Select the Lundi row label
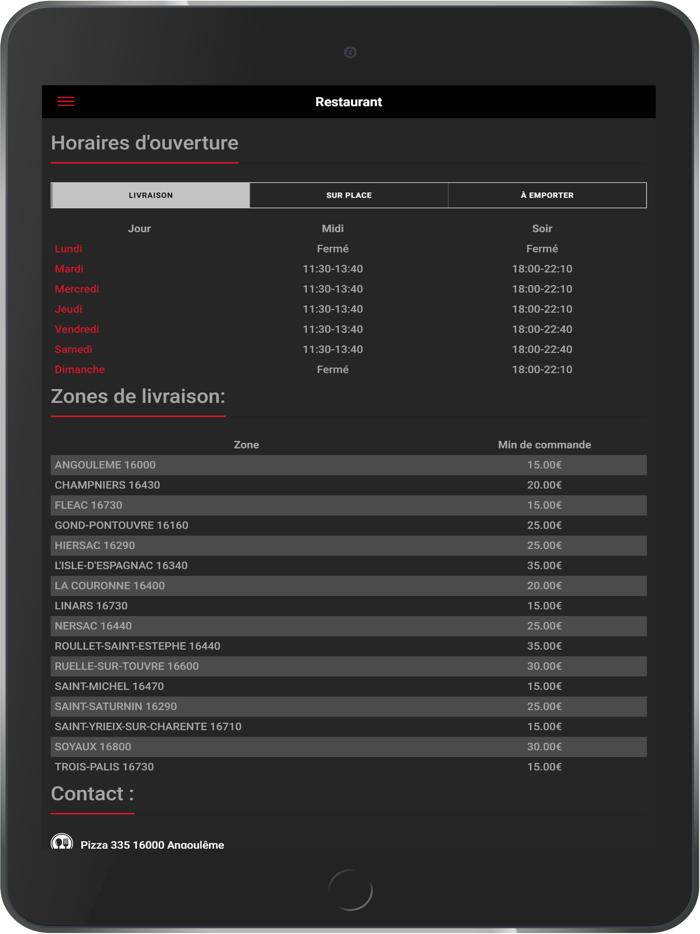The height and width of the screenshot is (934, 700). pyautogui.click(x=69, y=248)
